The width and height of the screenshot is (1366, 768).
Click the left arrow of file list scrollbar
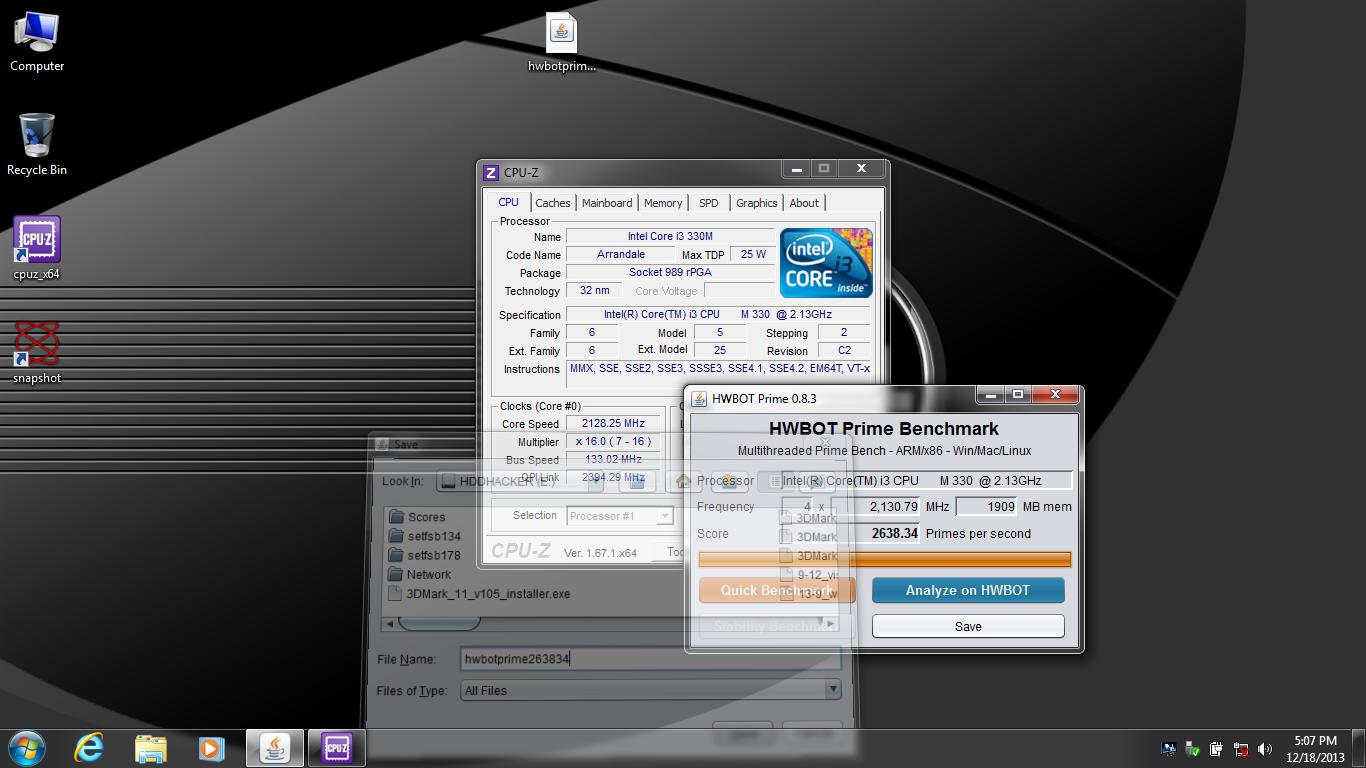click(x=391, y=622)
